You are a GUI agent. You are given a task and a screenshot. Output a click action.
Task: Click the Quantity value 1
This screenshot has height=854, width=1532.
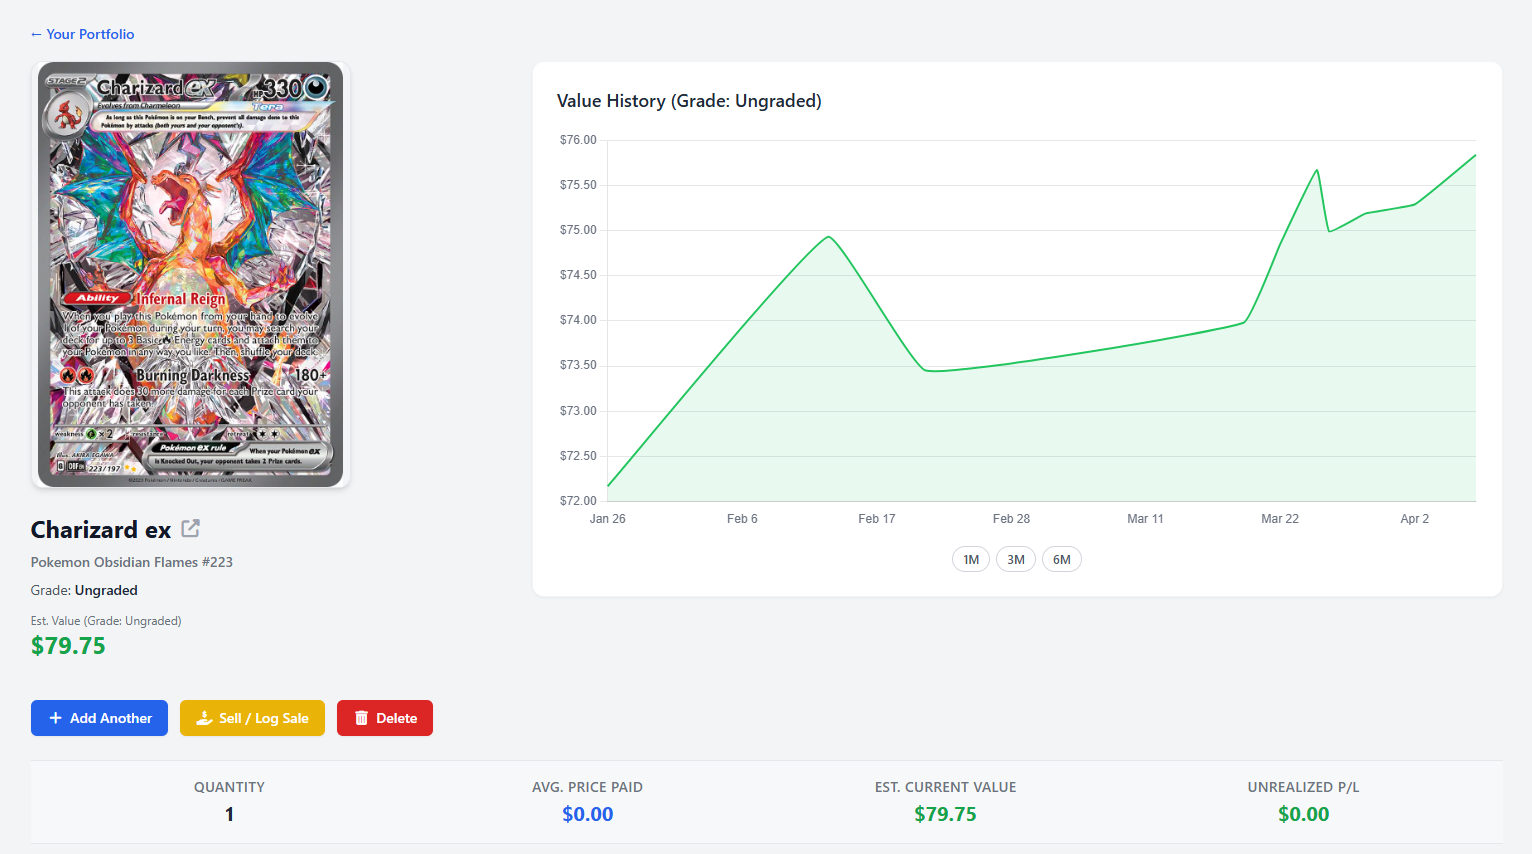229,814
